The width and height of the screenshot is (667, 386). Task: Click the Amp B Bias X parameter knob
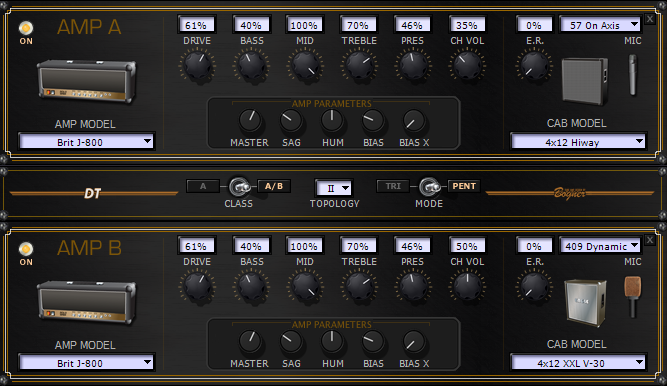pyautogui.click(x=414, y=341)
